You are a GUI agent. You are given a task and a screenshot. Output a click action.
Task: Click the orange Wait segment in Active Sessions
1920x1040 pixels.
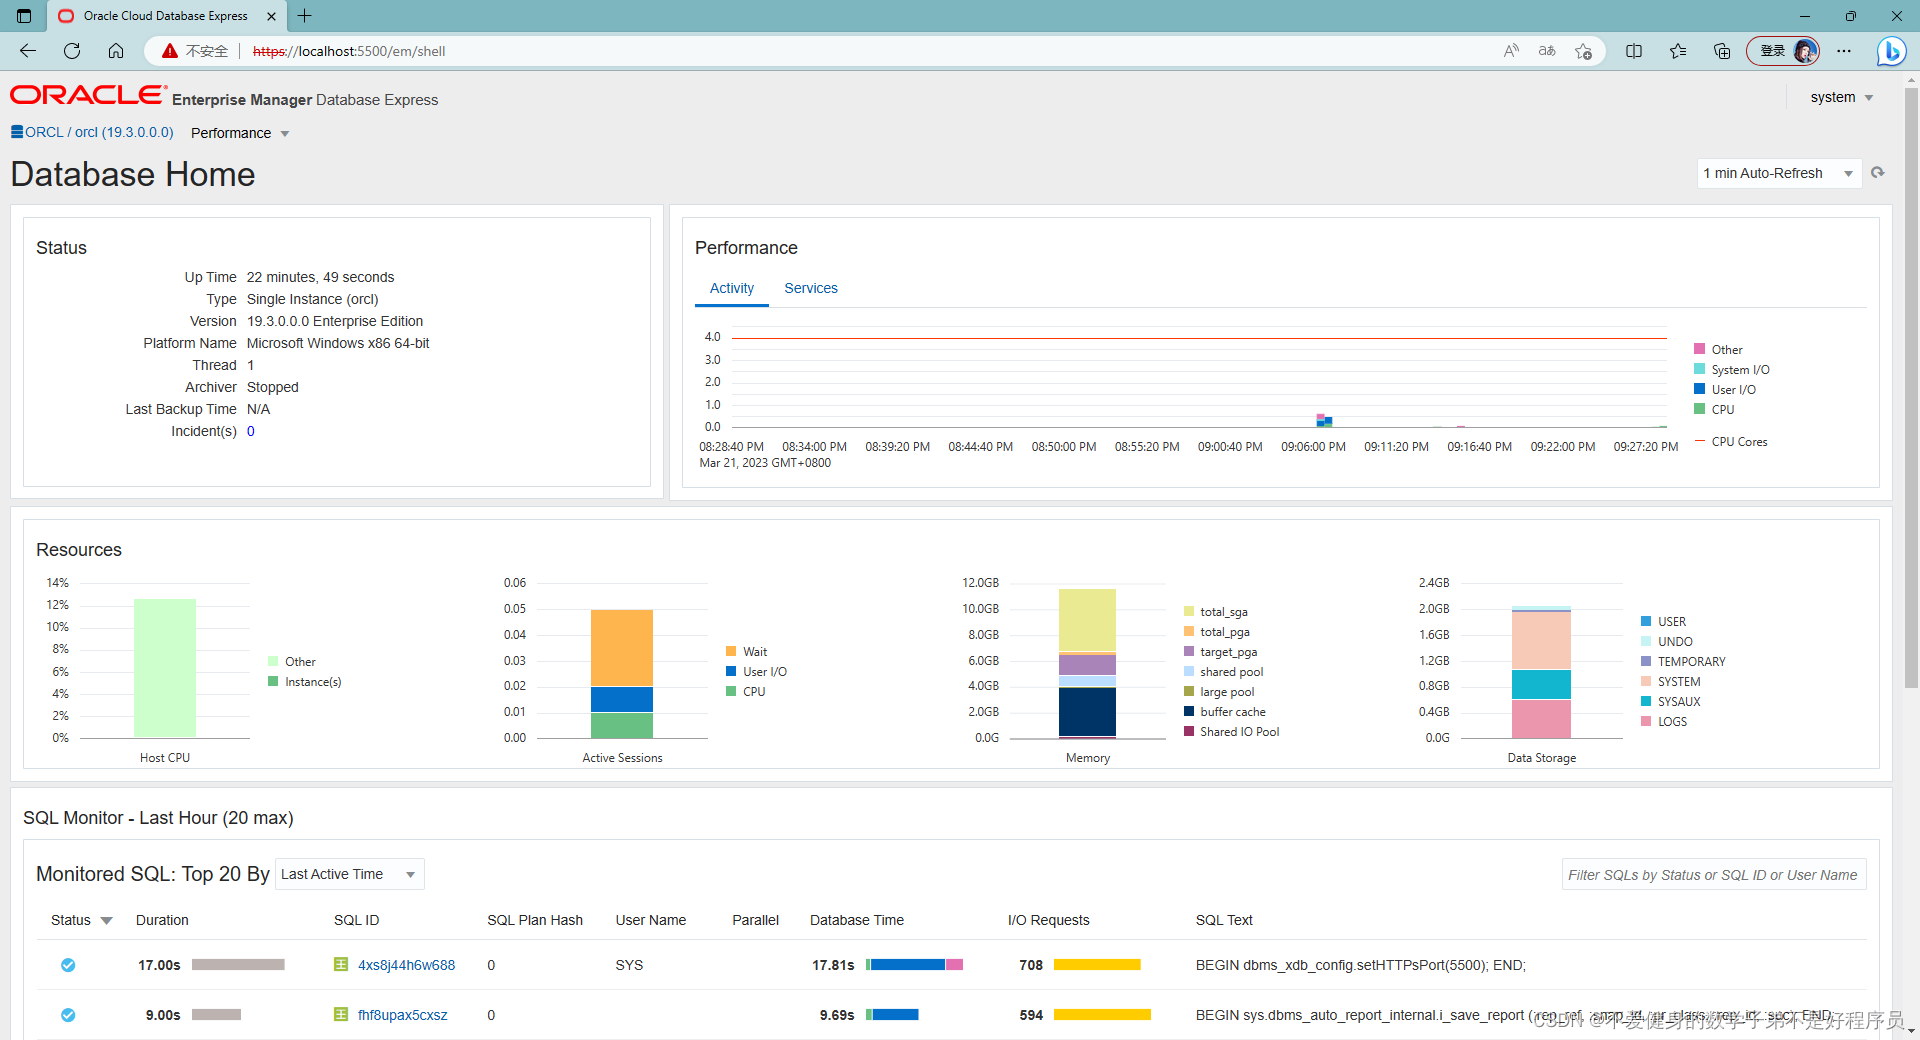pyautogui.click(x=622, y=647)
